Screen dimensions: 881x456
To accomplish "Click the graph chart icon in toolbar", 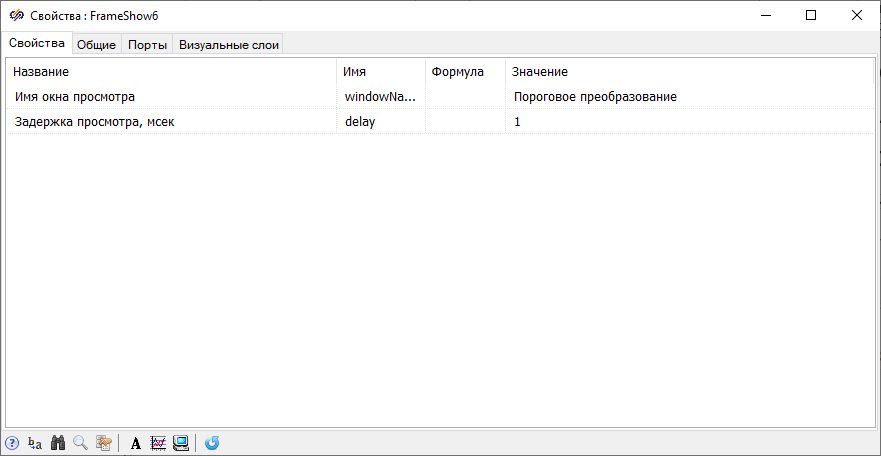I will pyautogui.click(x=158, y=443).
